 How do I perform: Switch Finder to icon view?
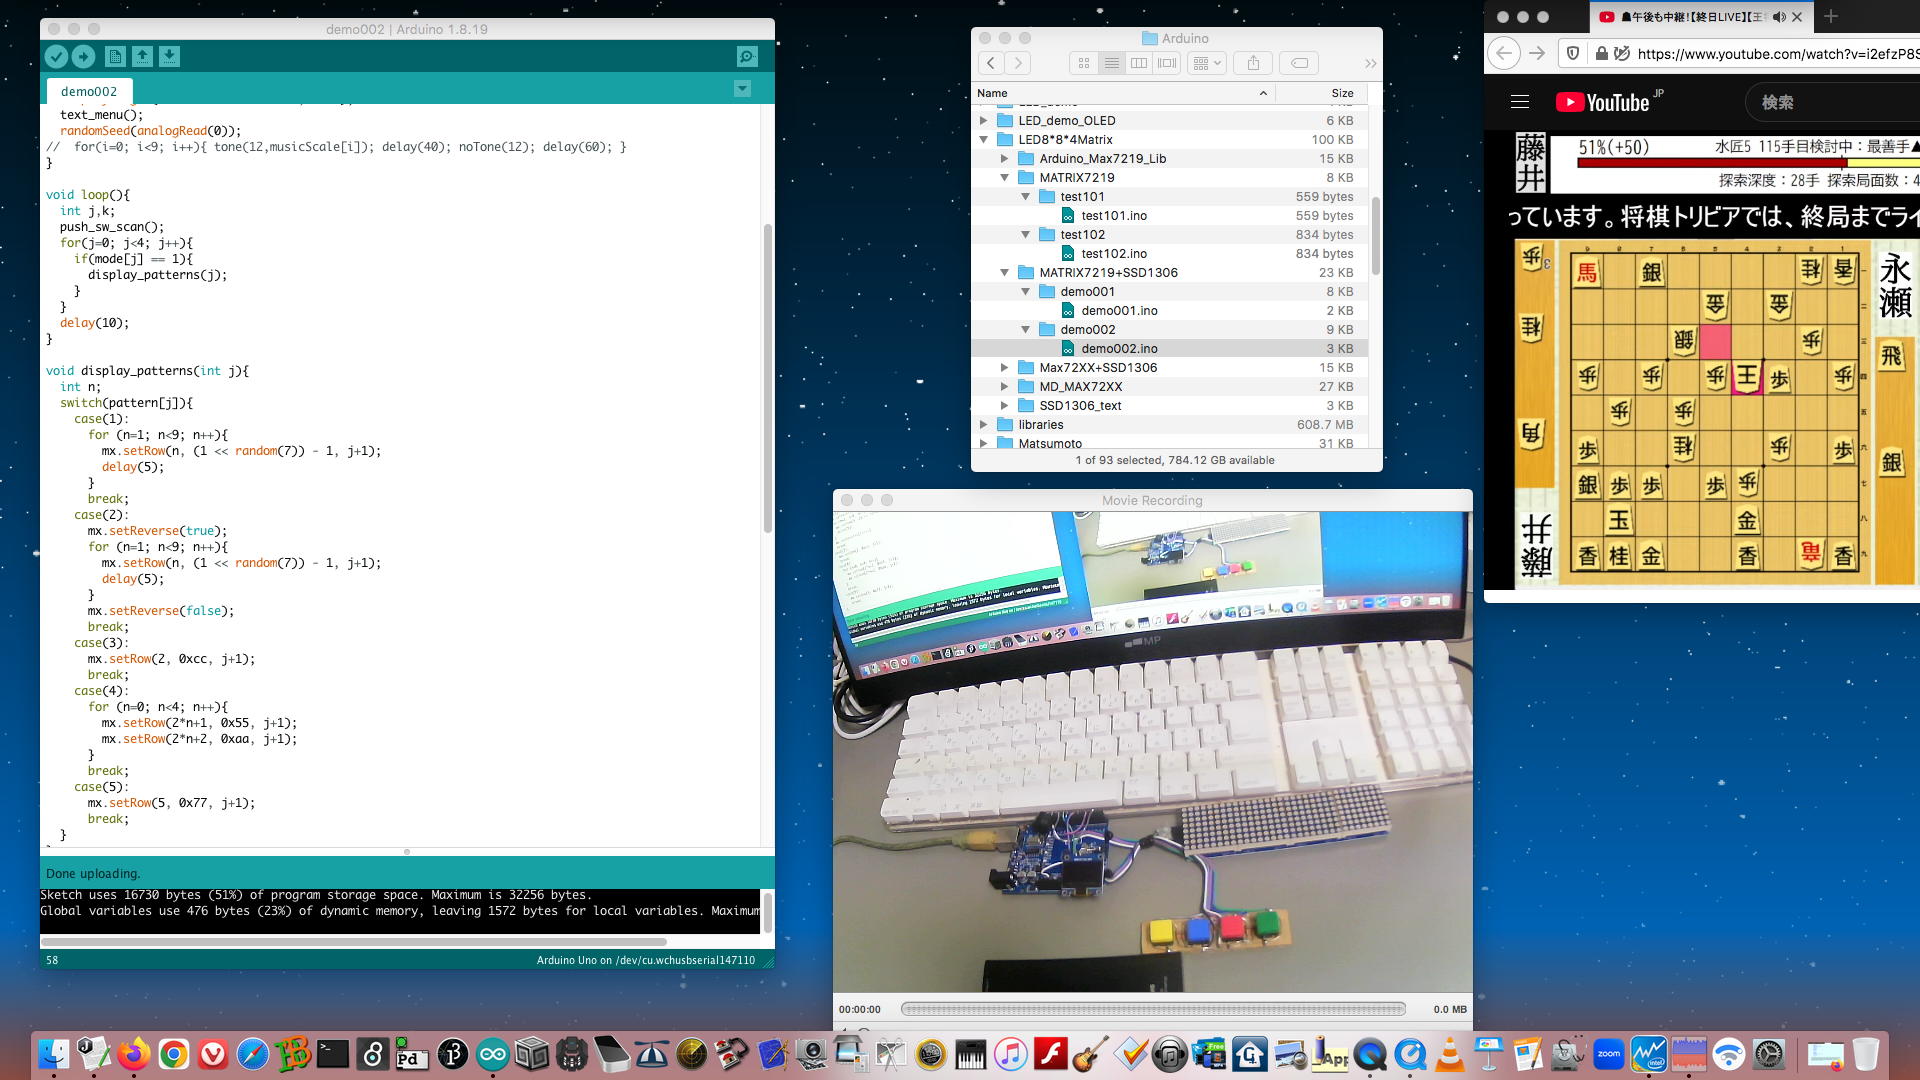[x=1084, y=63]
